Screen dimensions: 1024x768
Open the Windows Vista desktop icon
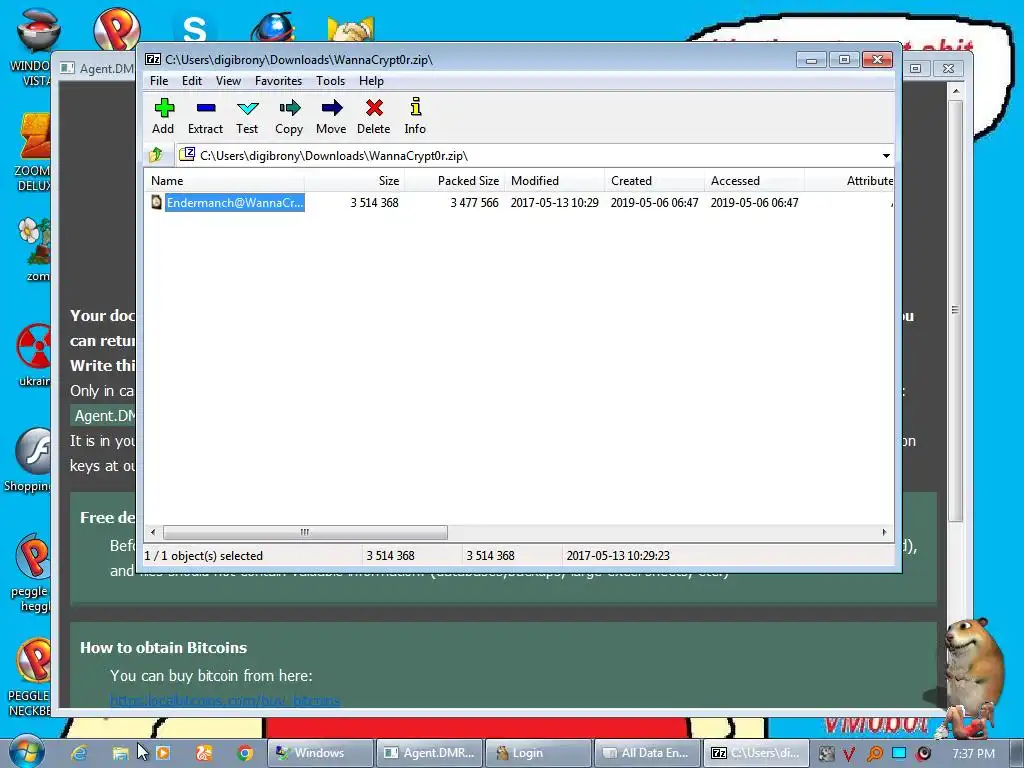[x=33, y=47]
